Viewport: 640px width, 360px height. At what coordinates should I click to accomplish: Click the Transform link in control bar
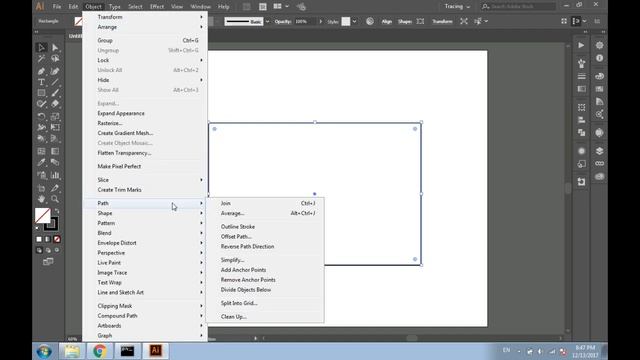tap(442, 21)
